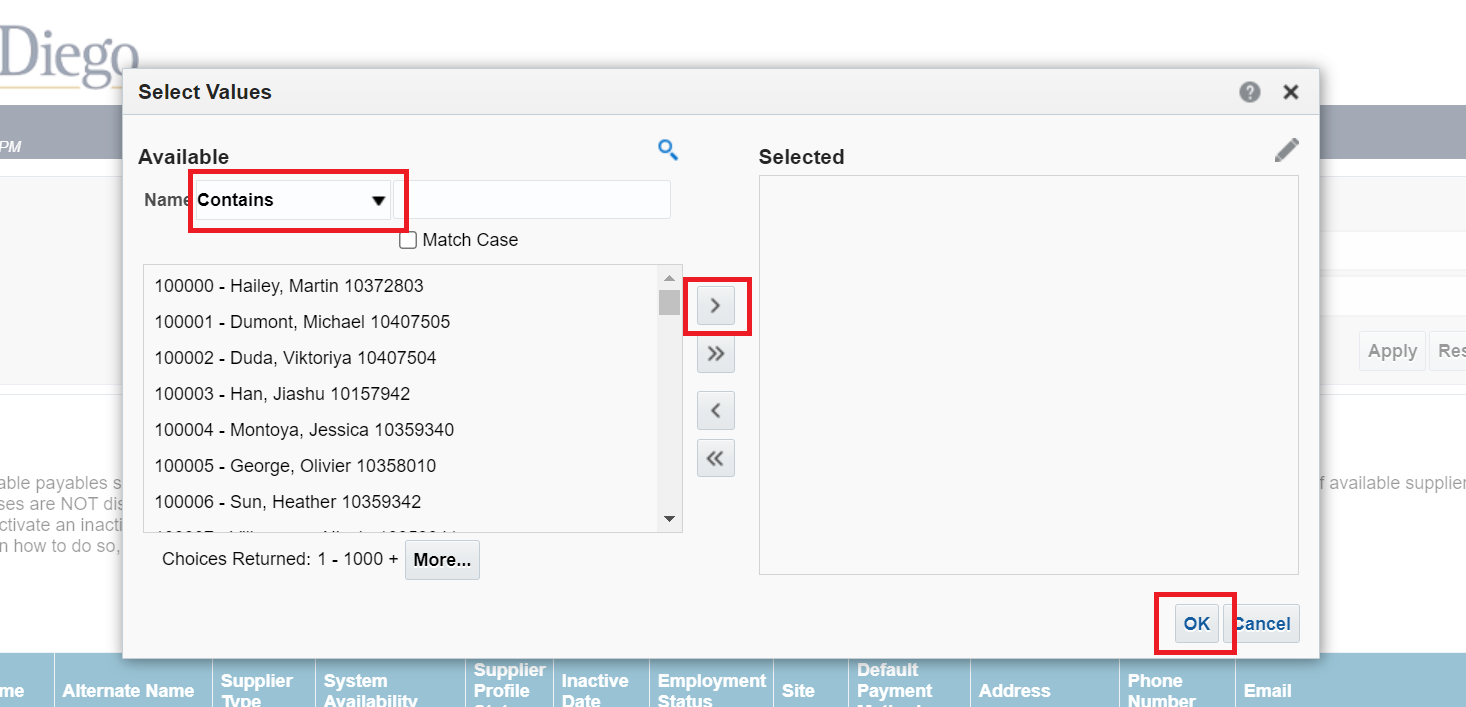The height and width of the screenshot is (707, 1466).
Task: Choose 100002 - Duda, Viktoriya from list
Action: point(295,358)
